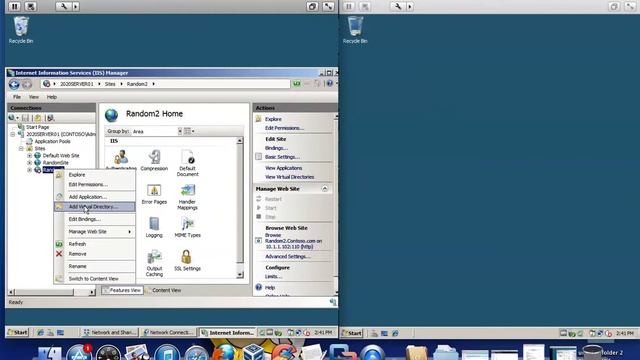Click the features list vertical scrollbar
Screen dimensions: 640x360
tap(240, 208)
